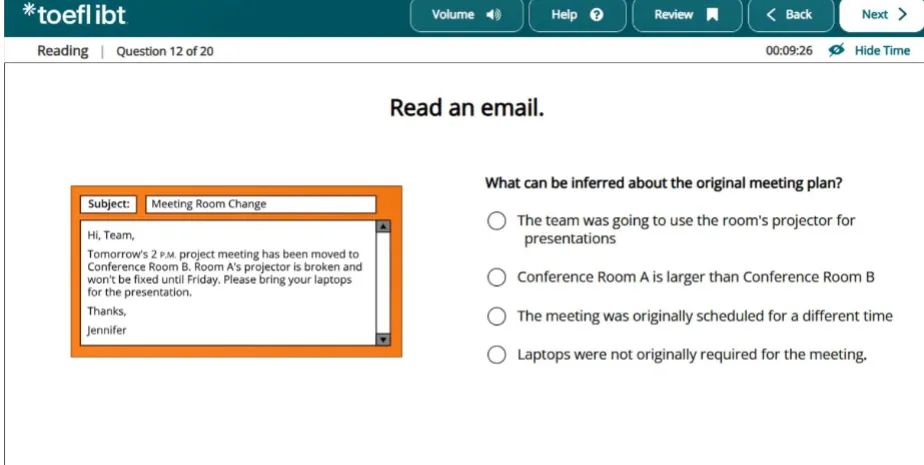Click the email scrollbar up arrow
The width and height of the screenshot is (924, 465).
383,226
